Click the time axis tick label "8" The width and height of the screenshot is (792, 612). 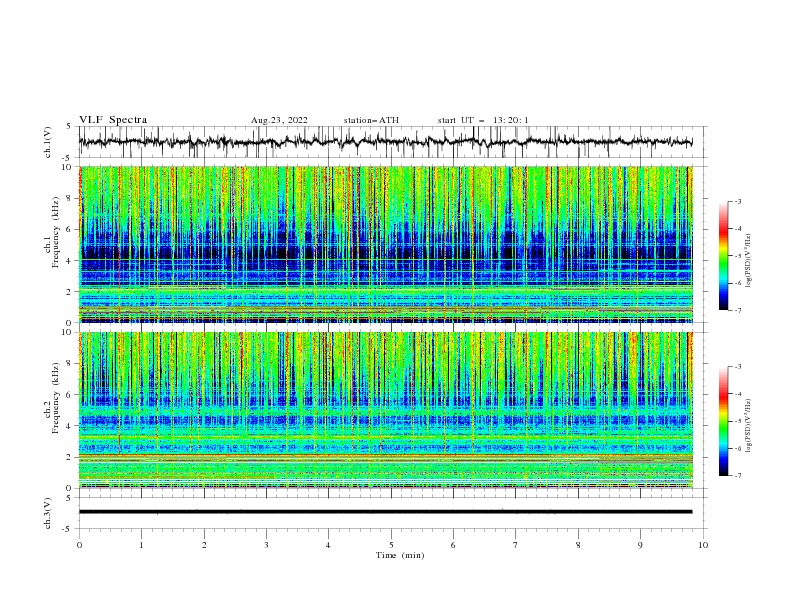click(x=578, y=545)
